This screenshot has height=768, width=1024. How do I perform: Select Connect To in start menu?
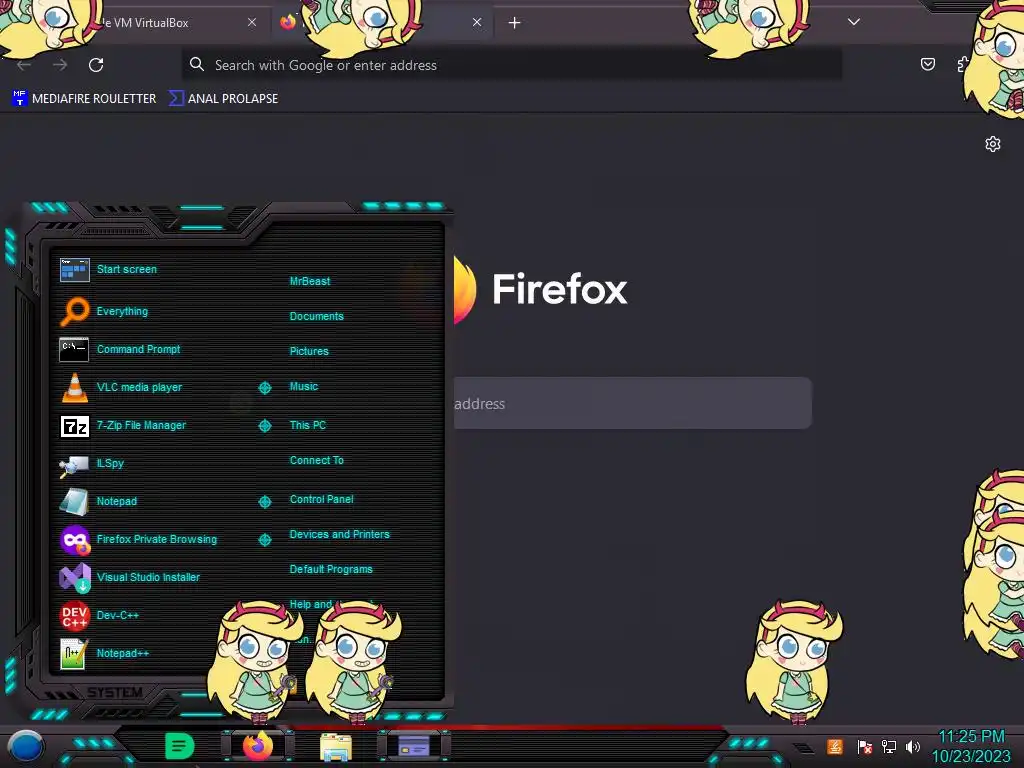pyautogui.click(x=317, y=460)
